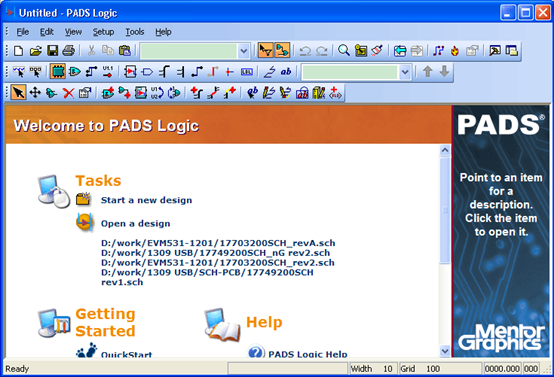Open the File menu
The width and height of the screenshot is (554, 377).
point(23,32)
